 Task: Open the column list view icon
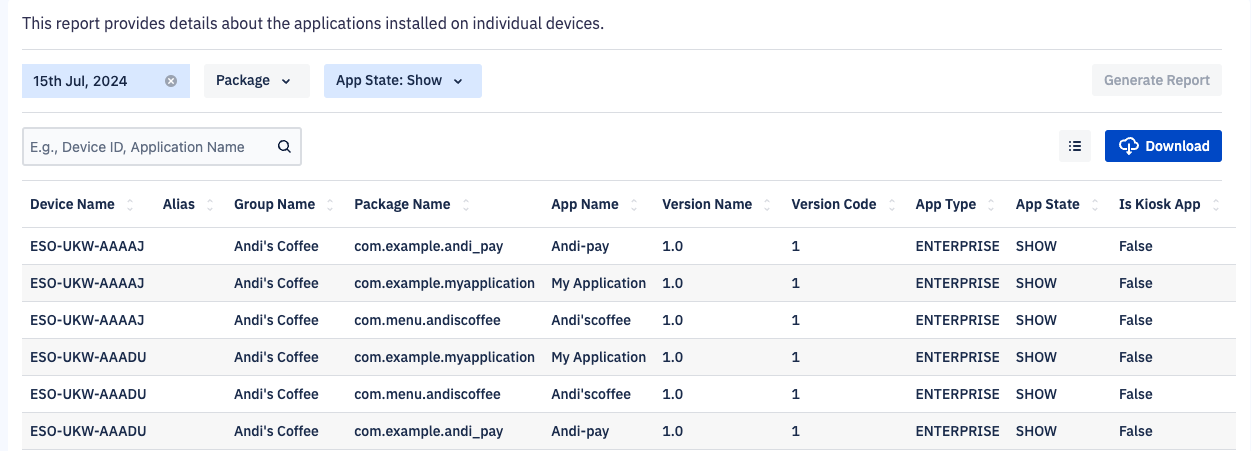tap(1075, 146)
